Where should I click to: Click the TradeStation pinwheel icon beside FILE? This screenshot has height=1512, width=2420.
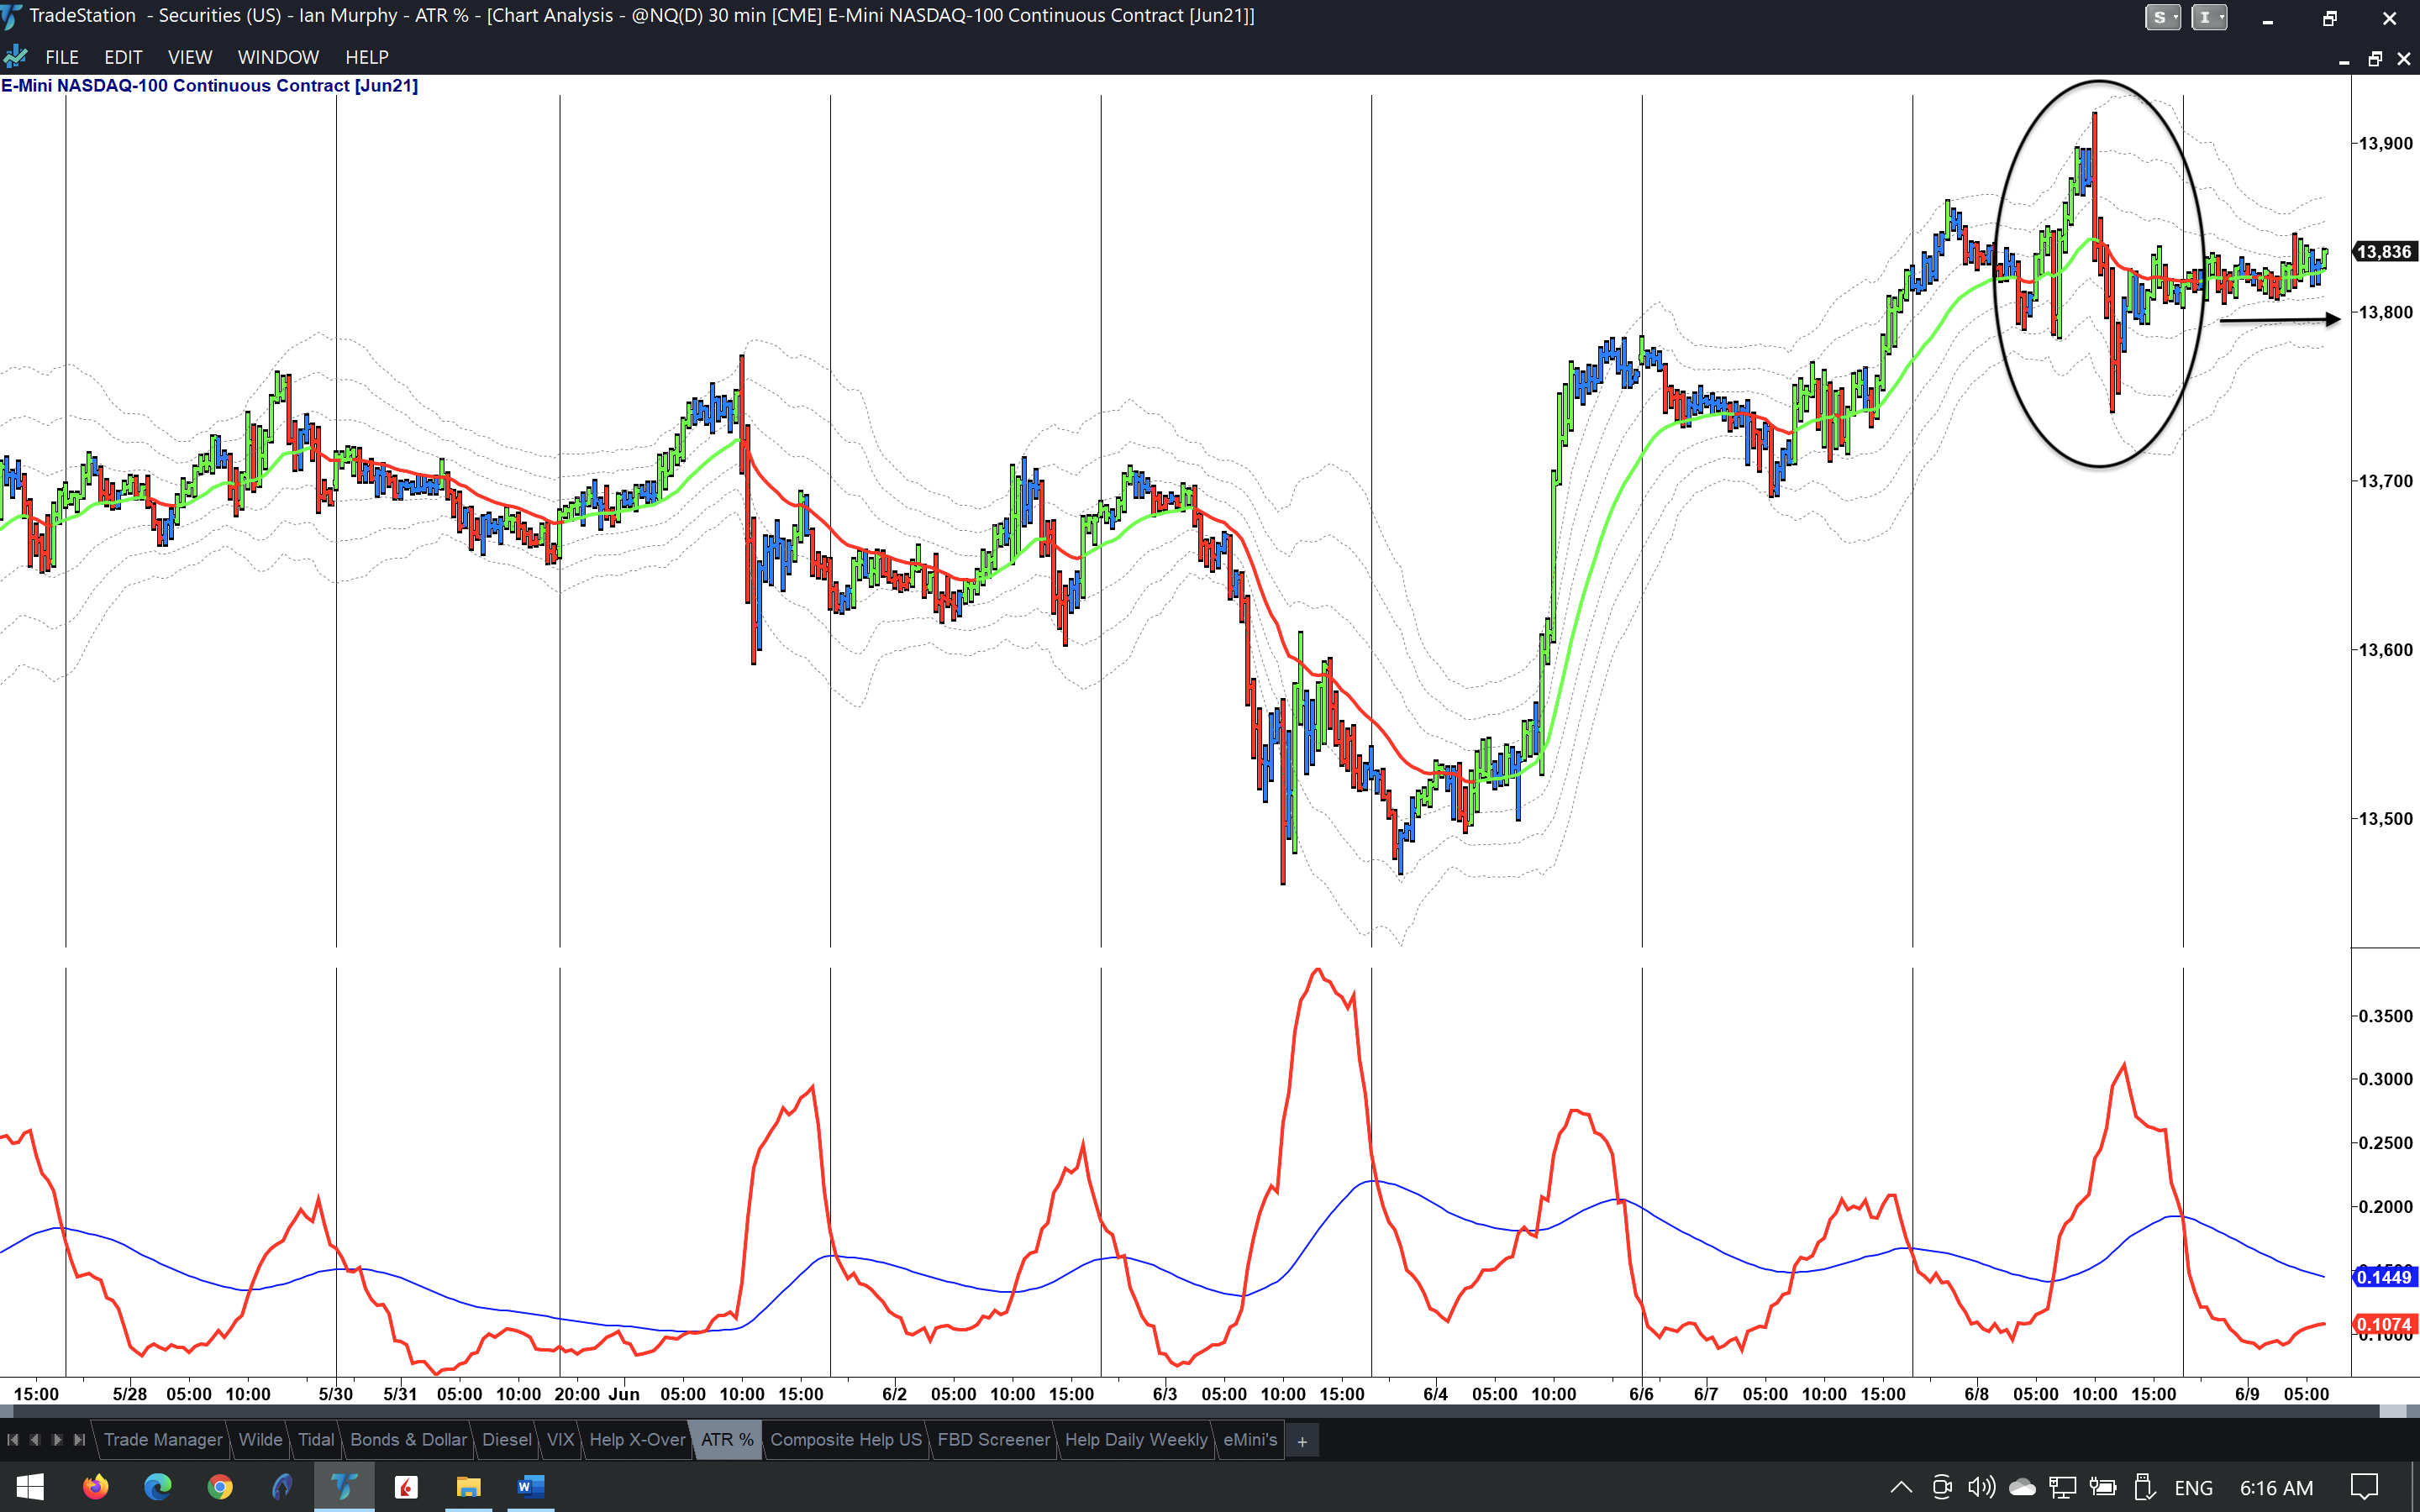pyautogui.click(x=15, y=57)
